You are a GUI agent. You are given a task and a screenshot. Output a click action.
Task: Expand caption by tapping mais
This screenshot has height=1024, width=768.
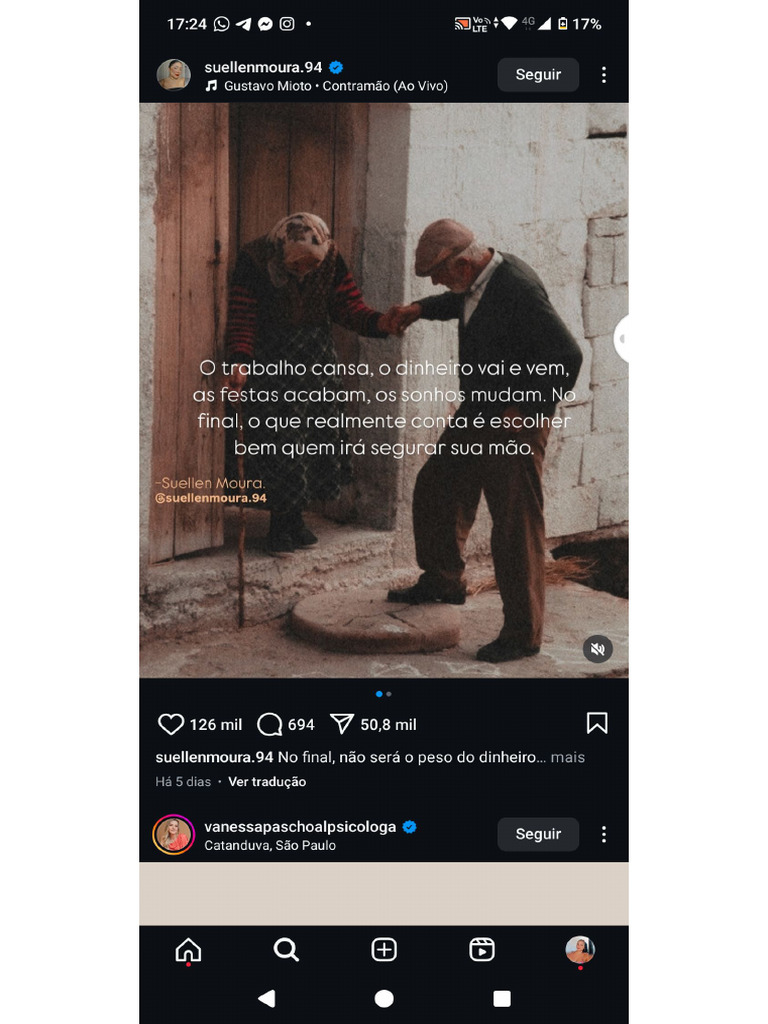(568, 758)
